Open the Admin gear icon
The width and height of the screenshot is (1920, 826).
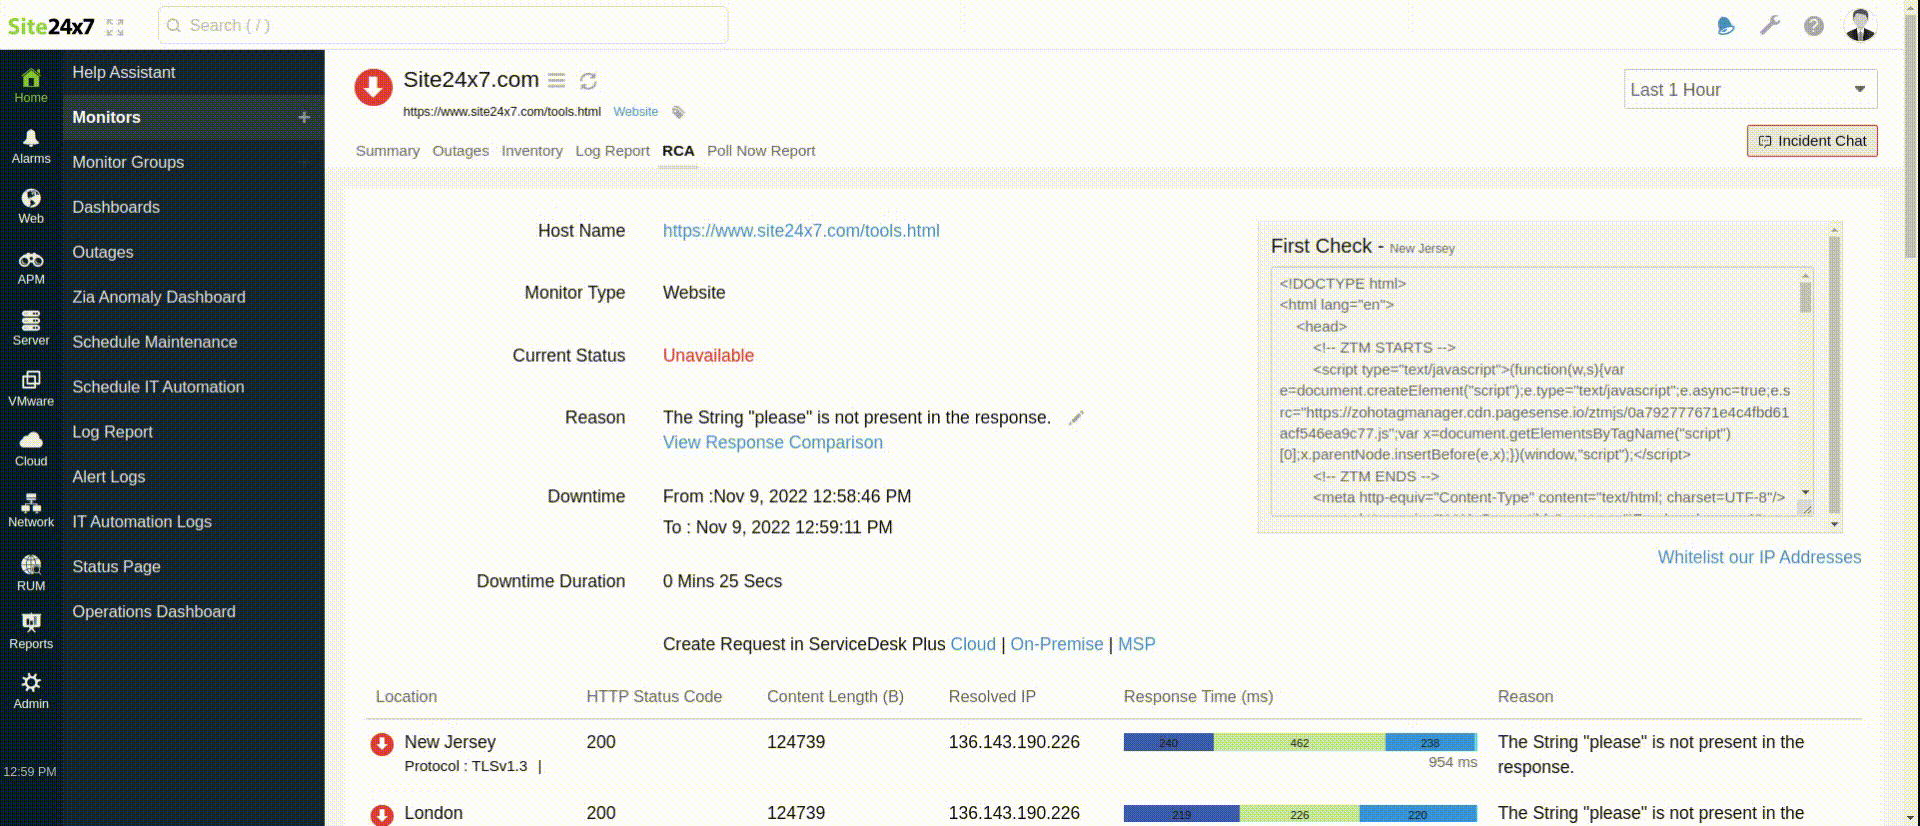pyautogui.click(x=31, y=683)
